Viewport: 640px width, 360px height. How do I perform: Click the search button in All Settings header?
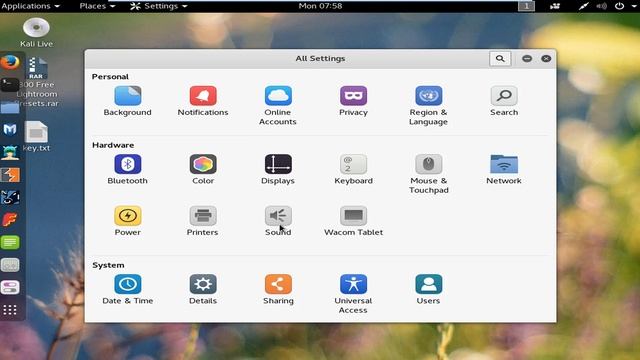coord(500,59)
